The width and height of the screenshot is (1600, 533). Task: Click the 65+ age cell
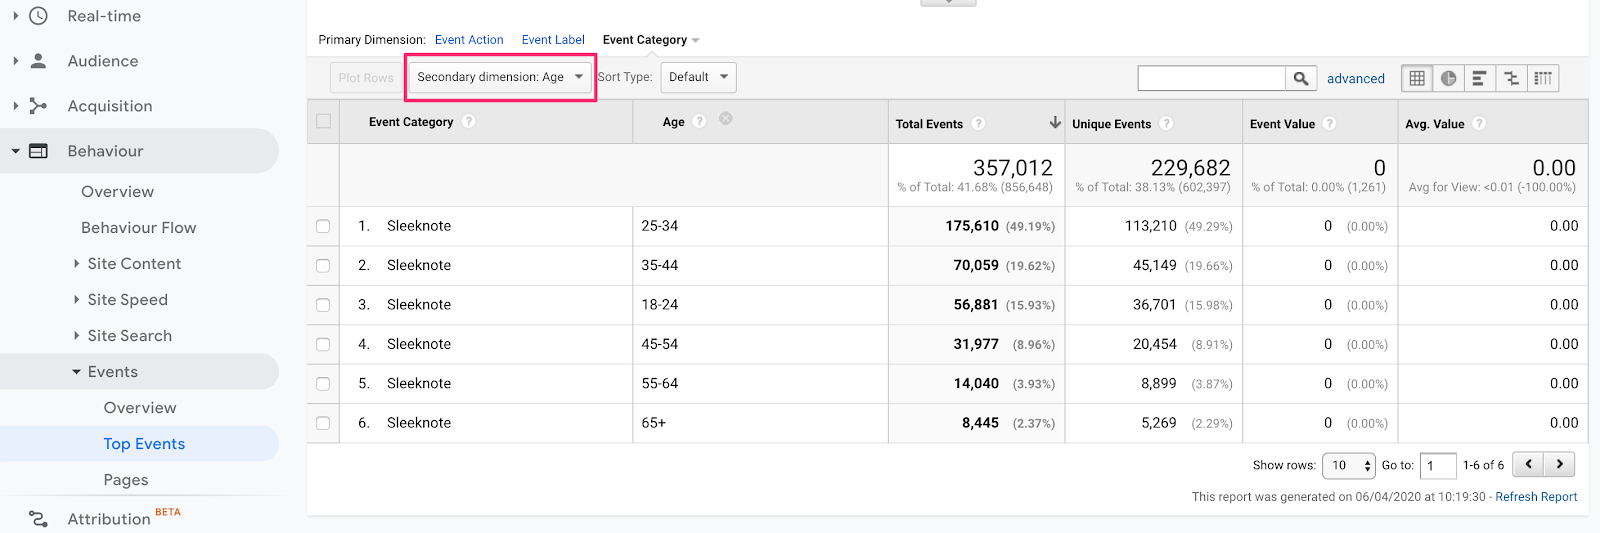coord(654,423)
